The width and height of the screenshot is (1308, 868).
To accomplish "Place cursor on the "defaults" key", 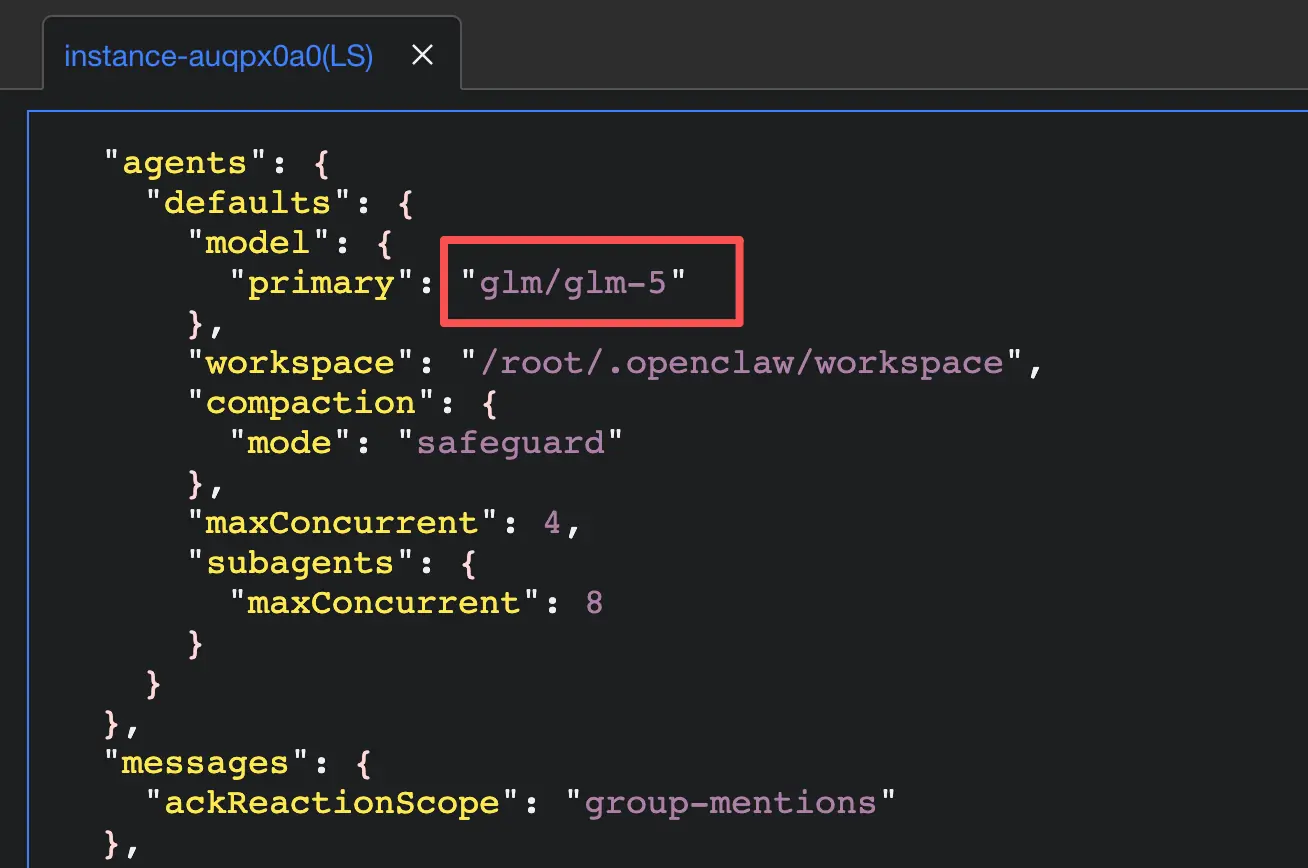I will coord(249,203).
